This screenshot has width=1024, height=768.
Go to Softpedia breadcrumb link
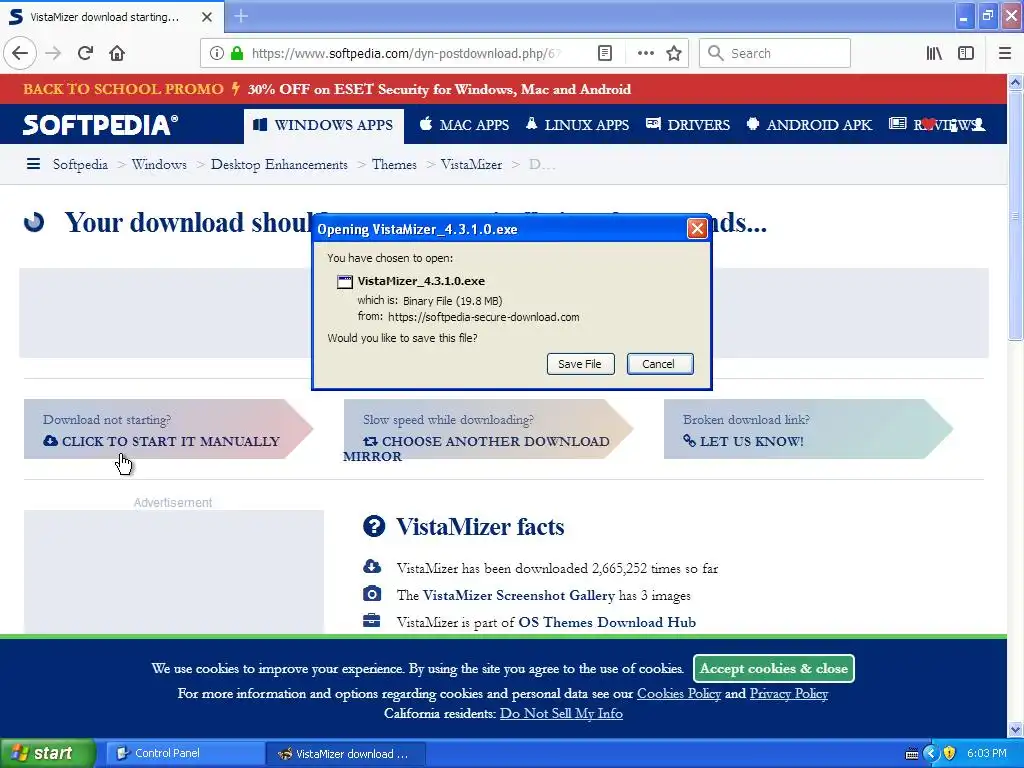click(x=80, y=165)
